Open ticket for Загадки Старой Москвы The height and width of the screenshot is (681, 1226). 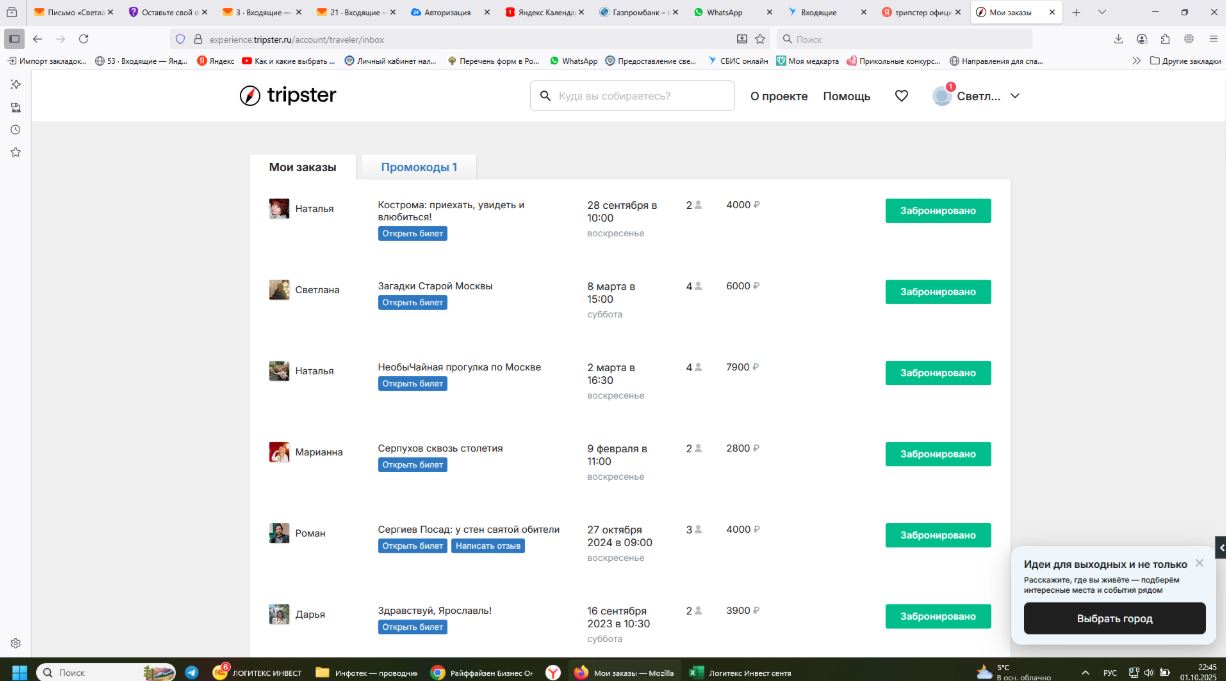pyautogui.click(x=412, y=303)
